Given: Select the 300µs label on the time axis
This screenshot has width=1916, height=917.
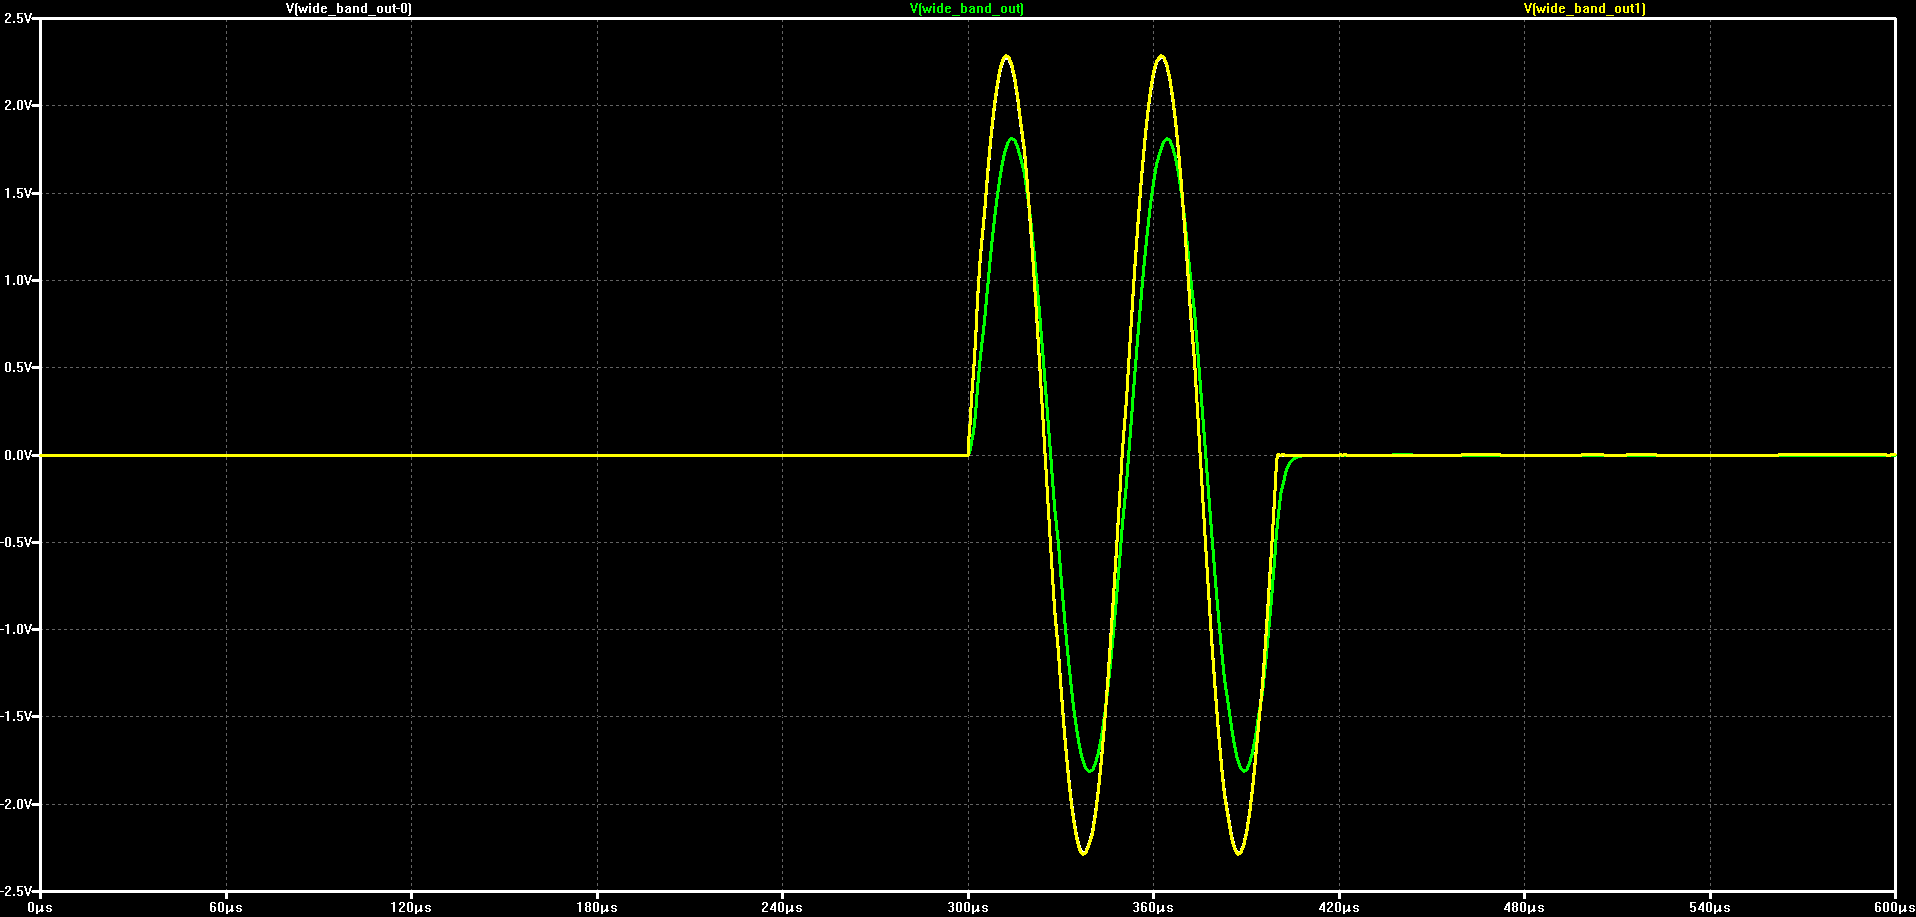Looking at the screenshot, I should [x=968, y=908].
